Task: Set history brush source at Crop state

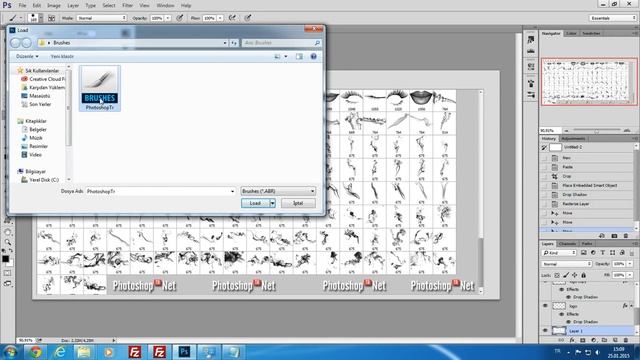Action: pos(544,176)
